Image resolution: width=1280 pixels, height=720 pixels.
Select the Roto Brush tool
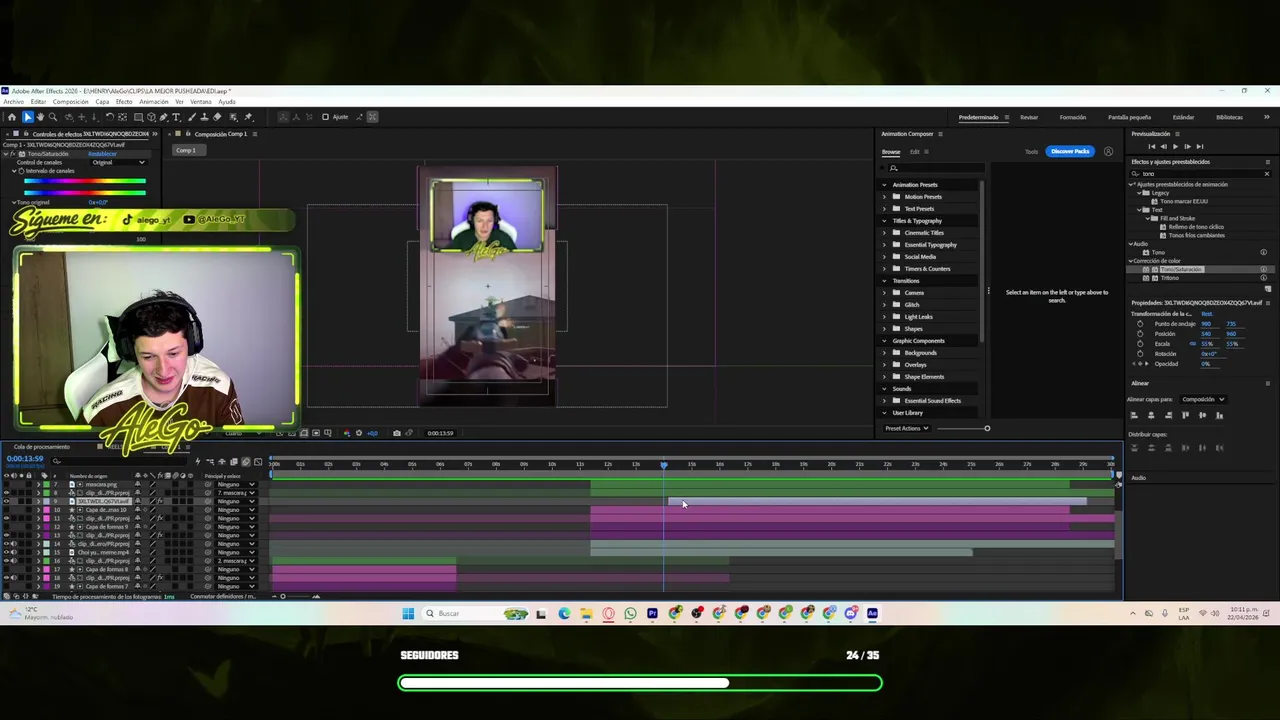click(233, 117)
